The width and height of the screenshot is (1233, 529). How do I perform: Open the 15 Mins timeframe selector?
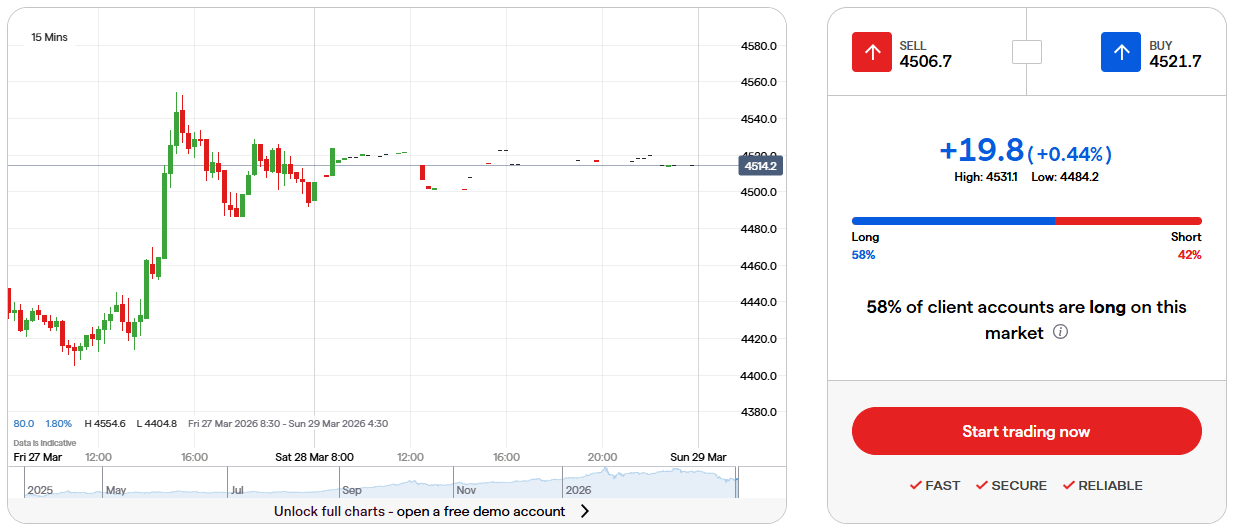[50, 37]
